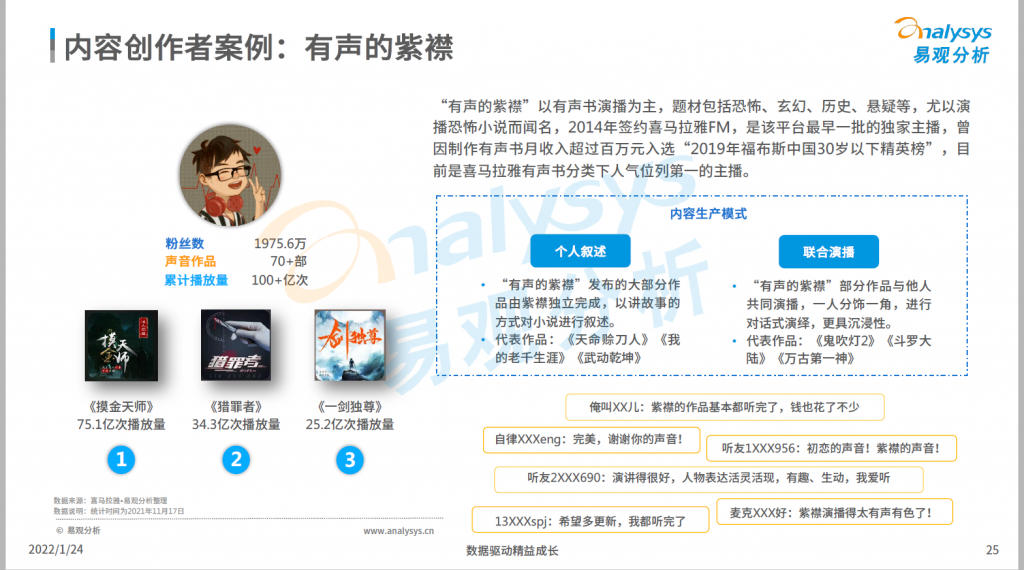Screen dimensions: 1024x570
Task: Open the 《摸金天师》 album cover
Action: point(121,346)
